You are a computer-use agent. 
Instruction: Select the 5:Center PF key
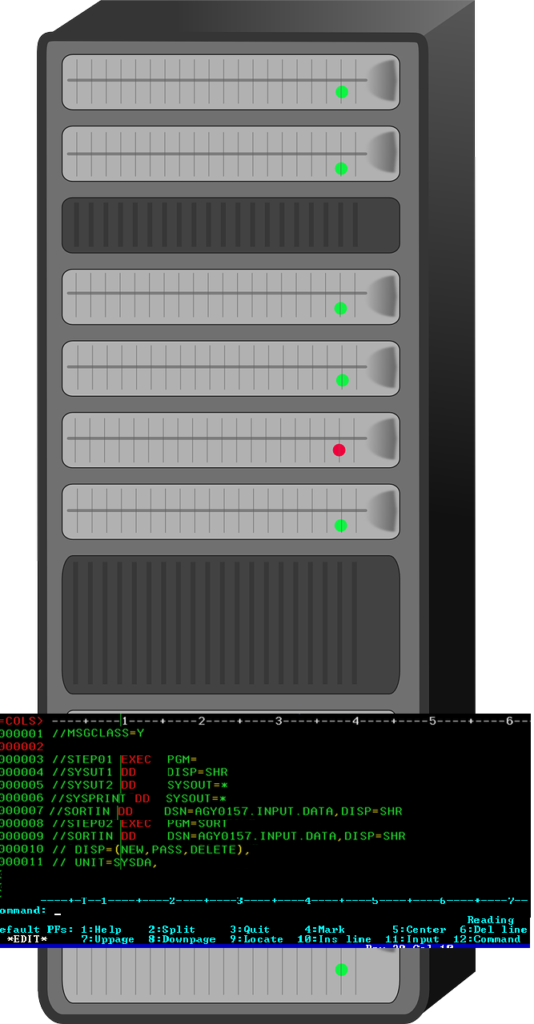[x=419, y=929]
